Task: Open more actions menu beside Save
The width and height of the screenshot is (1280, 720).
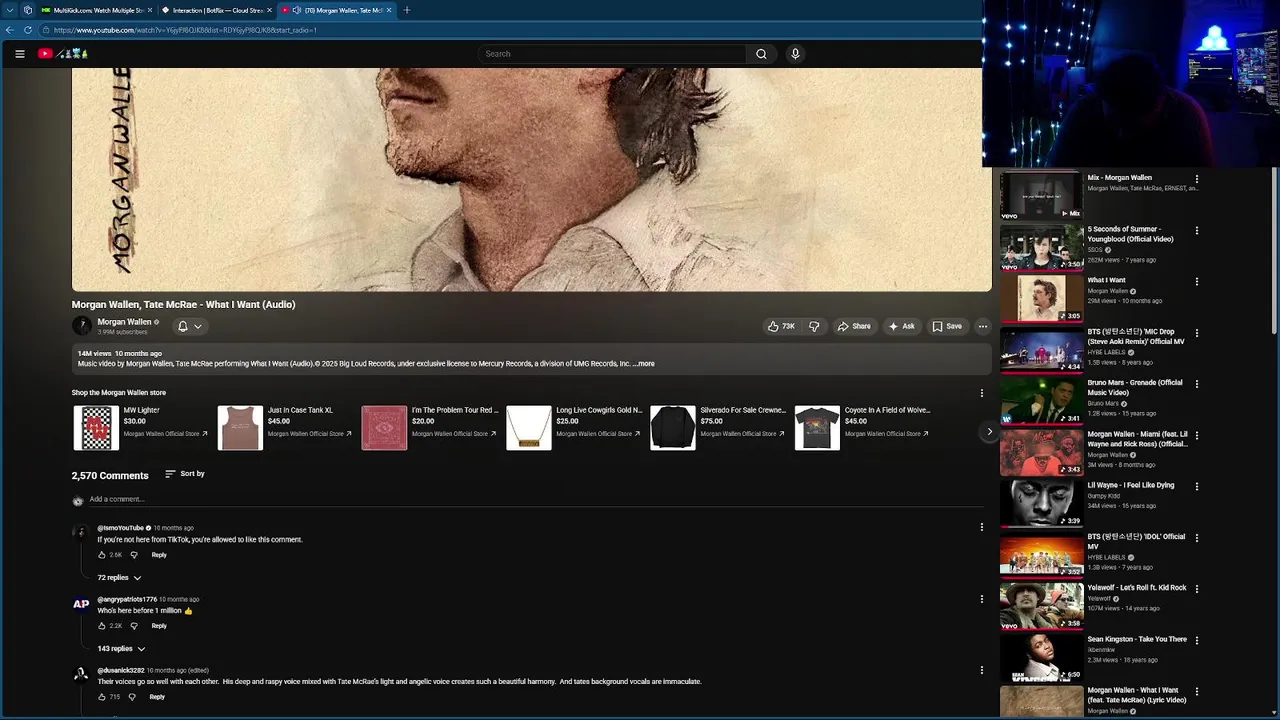Action: pos(982,326)
